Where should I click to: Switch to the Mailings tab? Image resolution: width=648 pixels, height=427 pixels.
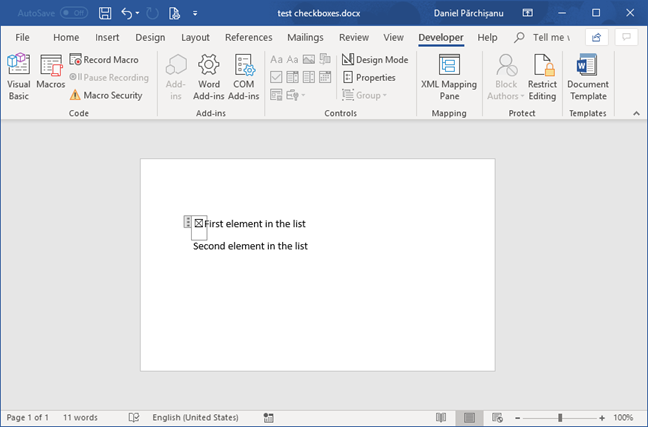(305, 37)
